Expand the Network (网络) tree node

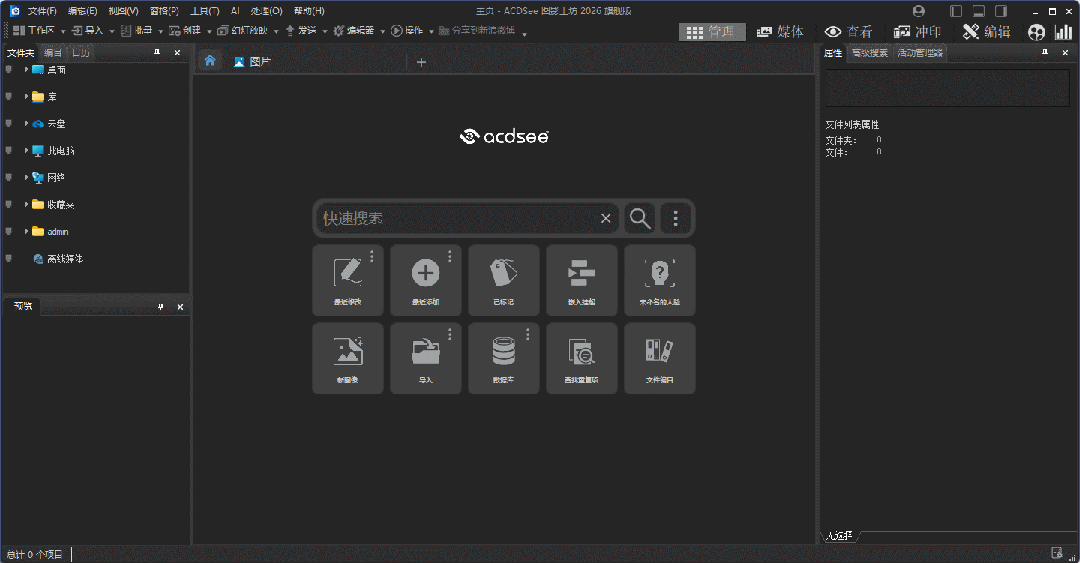coord(26,177)
